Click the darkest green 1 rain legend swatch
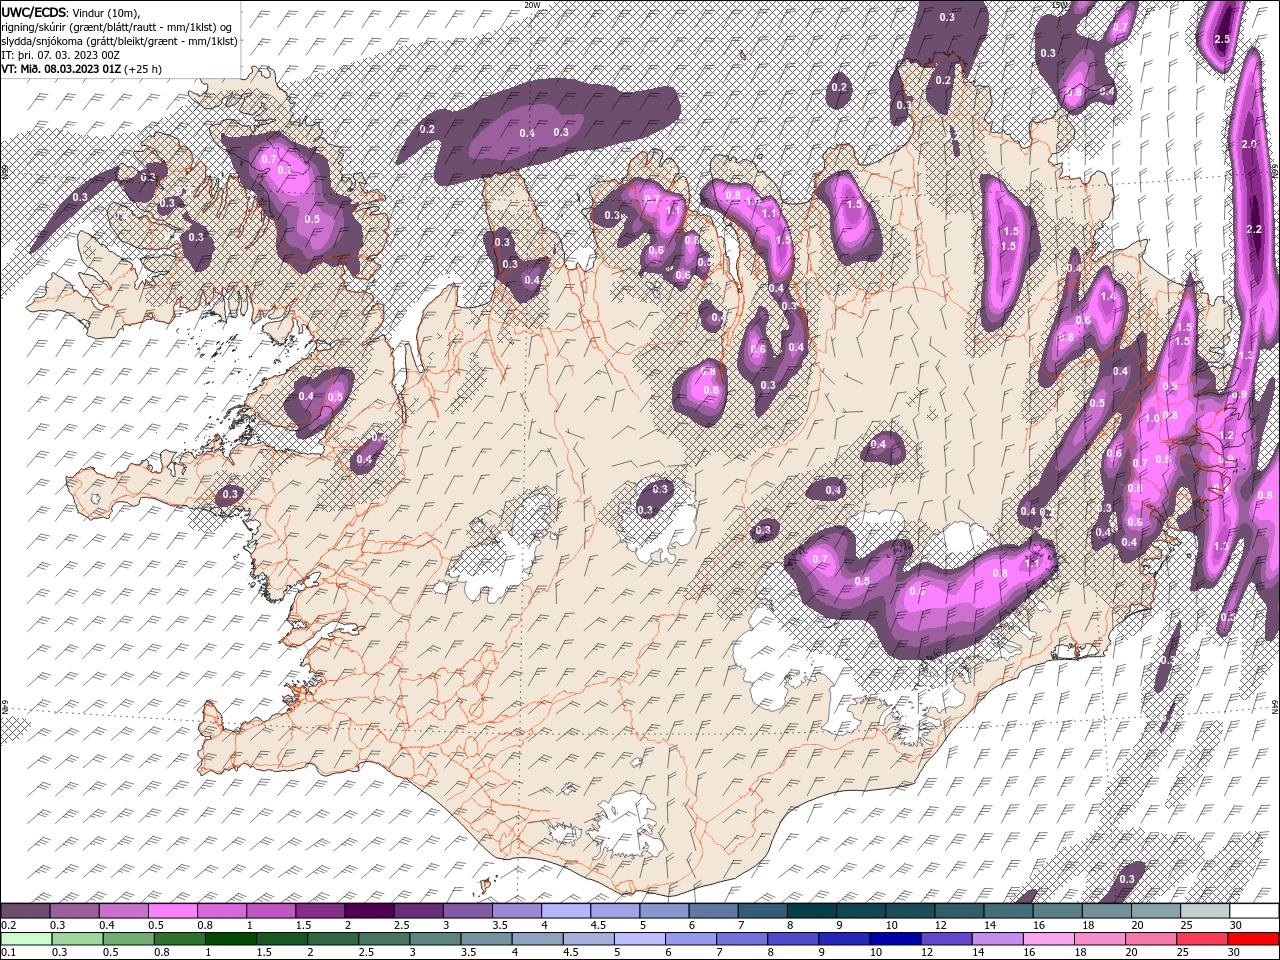The height and width of the screenshot is (960, 1280). pos(231,938)
